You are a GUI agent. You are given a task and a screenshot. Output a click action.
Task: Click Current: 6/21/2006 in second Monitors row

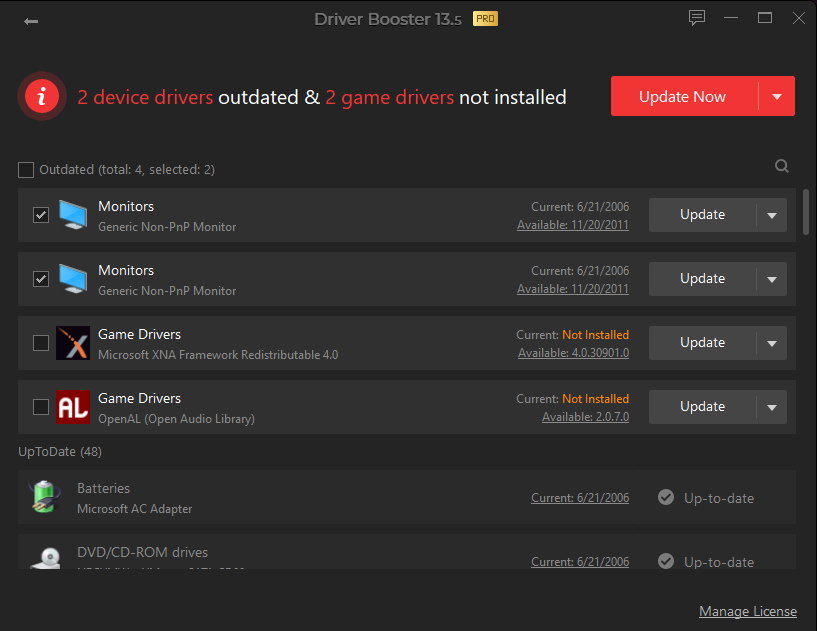(x=580, y=271)
